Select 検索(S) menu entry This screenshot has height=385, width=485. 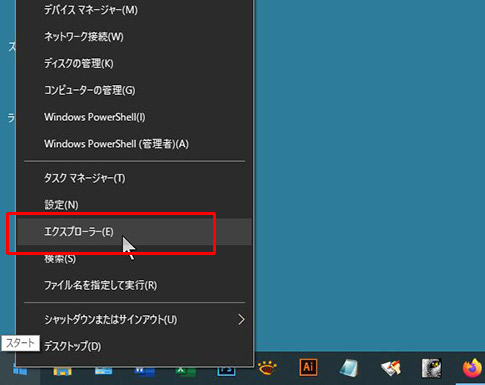click(134, 259)
